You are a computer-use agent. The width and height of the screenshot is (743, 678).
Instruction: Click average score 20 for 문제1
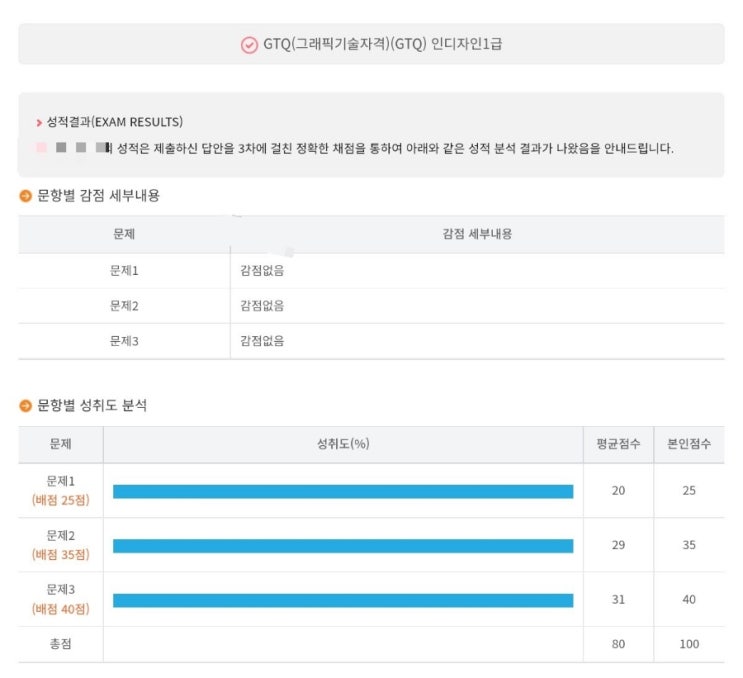[x=618, y=490]
